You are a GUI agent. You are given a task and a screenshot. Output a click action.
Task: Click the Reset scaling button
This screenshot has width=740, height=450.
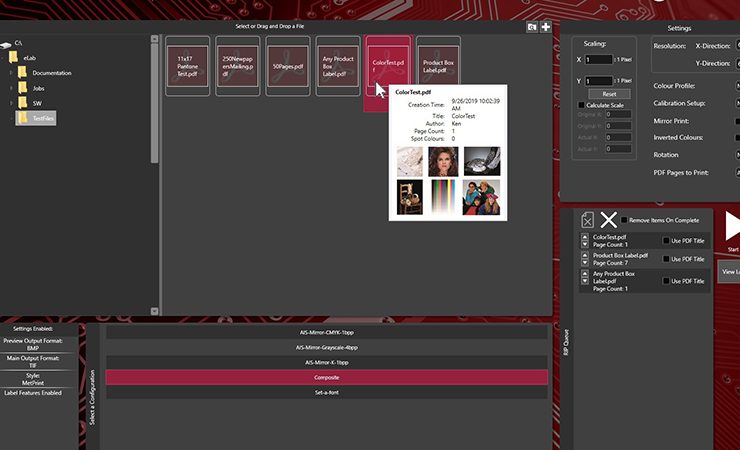click(x=609, y=93)
